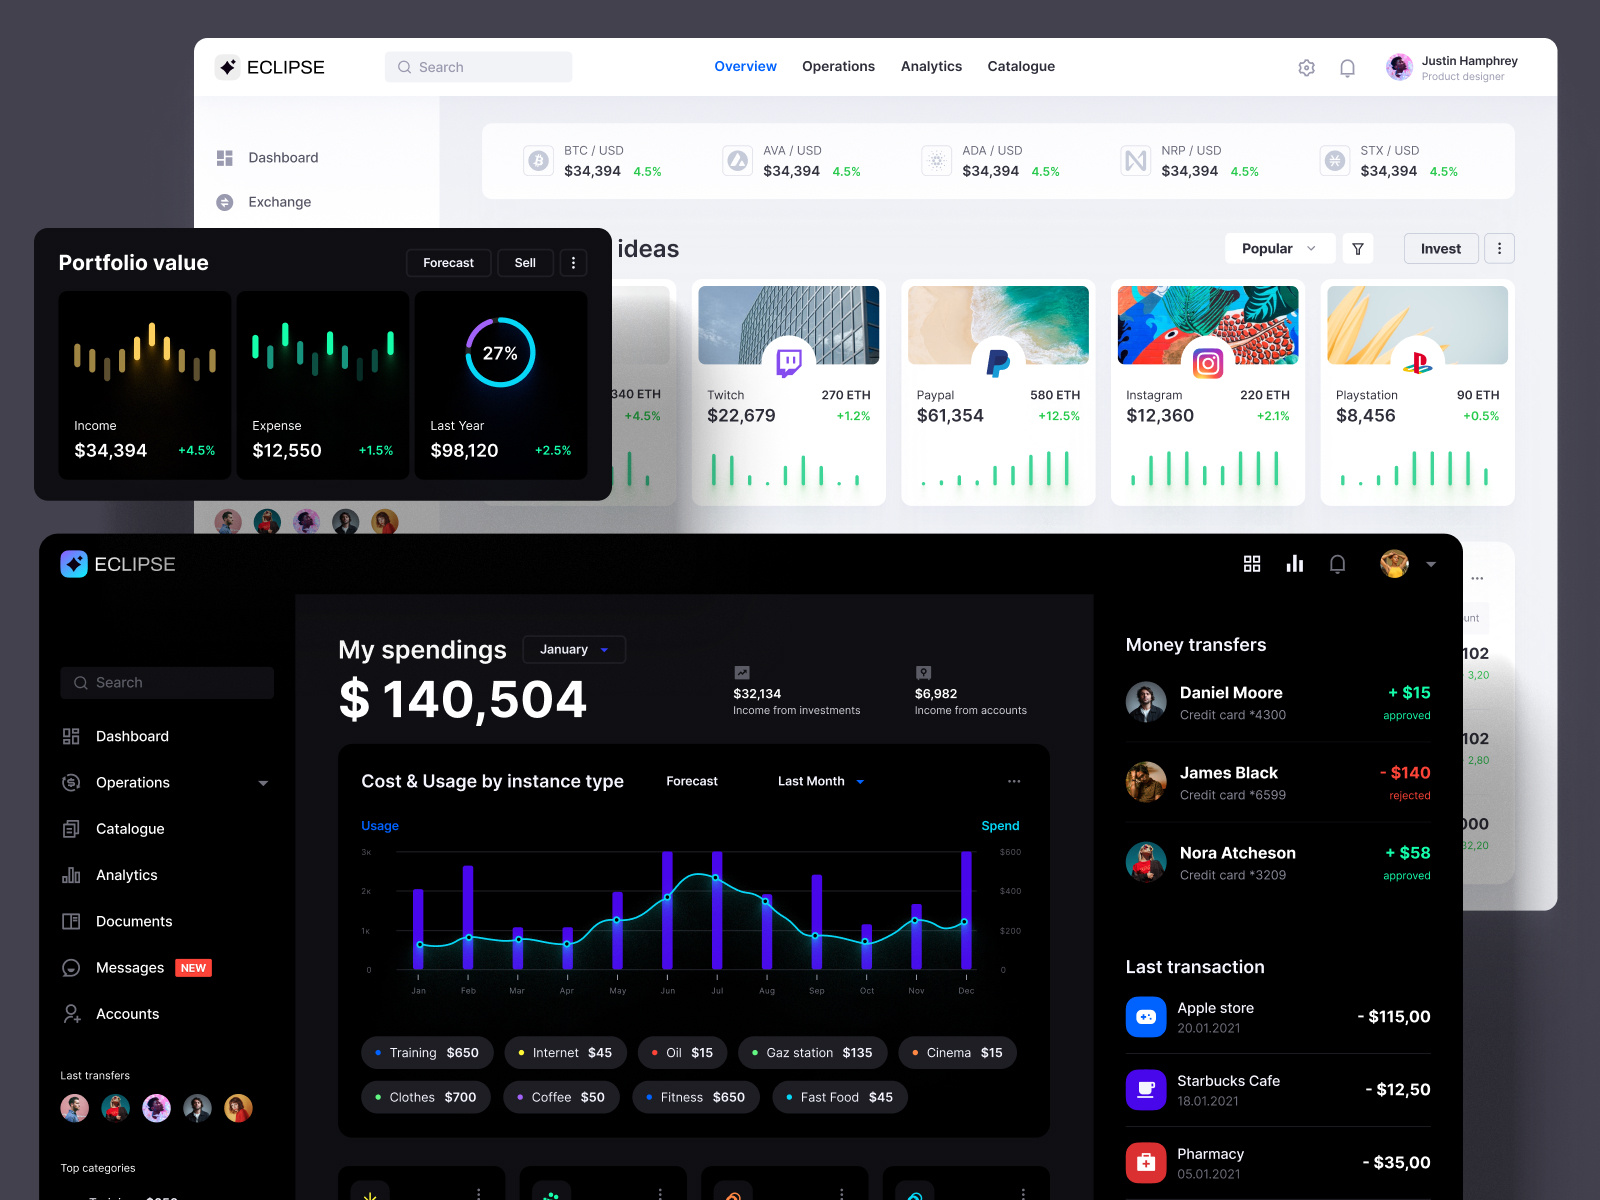
Task: Click notification bell in light Eclipse header
Action: (1347, 68)
